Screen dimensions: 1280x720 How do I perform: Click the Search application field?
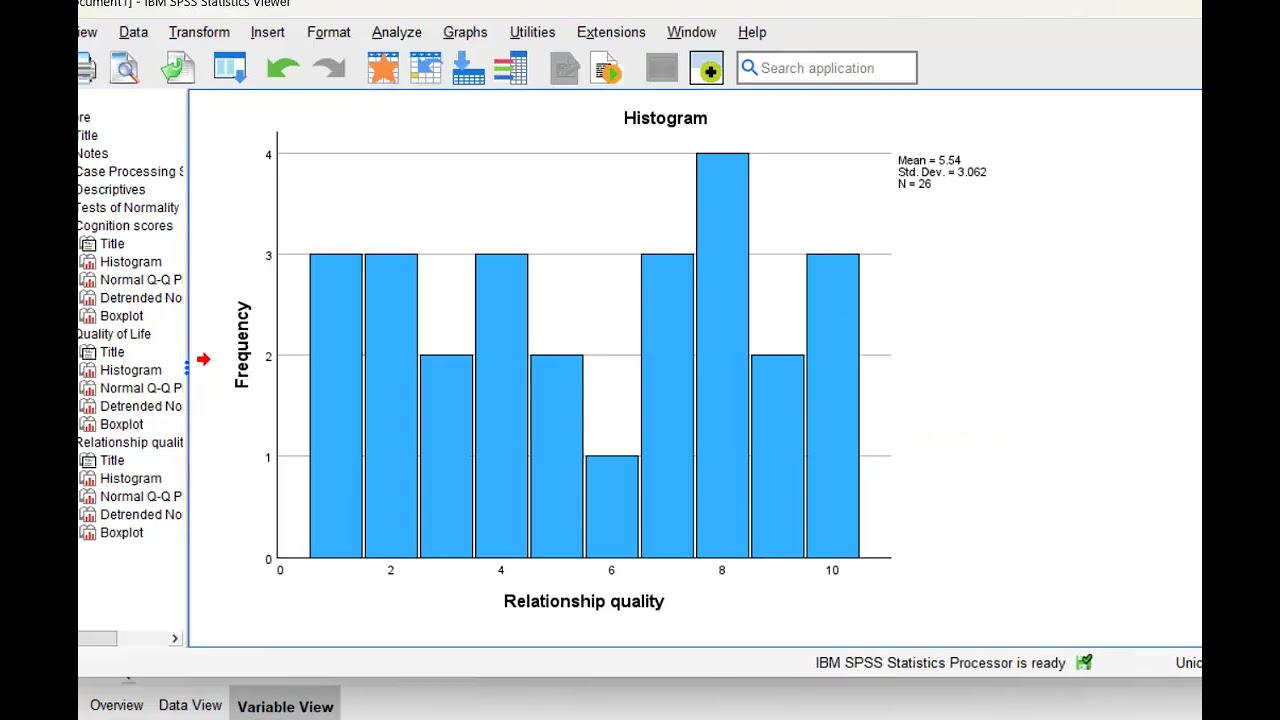(x=827, y=68)
